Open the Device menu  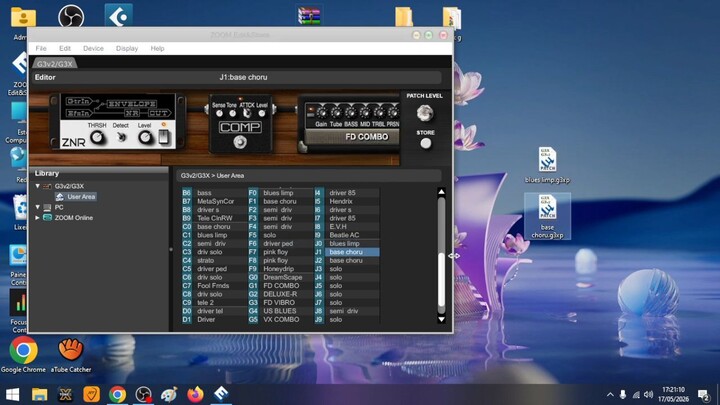pos(93,48)
